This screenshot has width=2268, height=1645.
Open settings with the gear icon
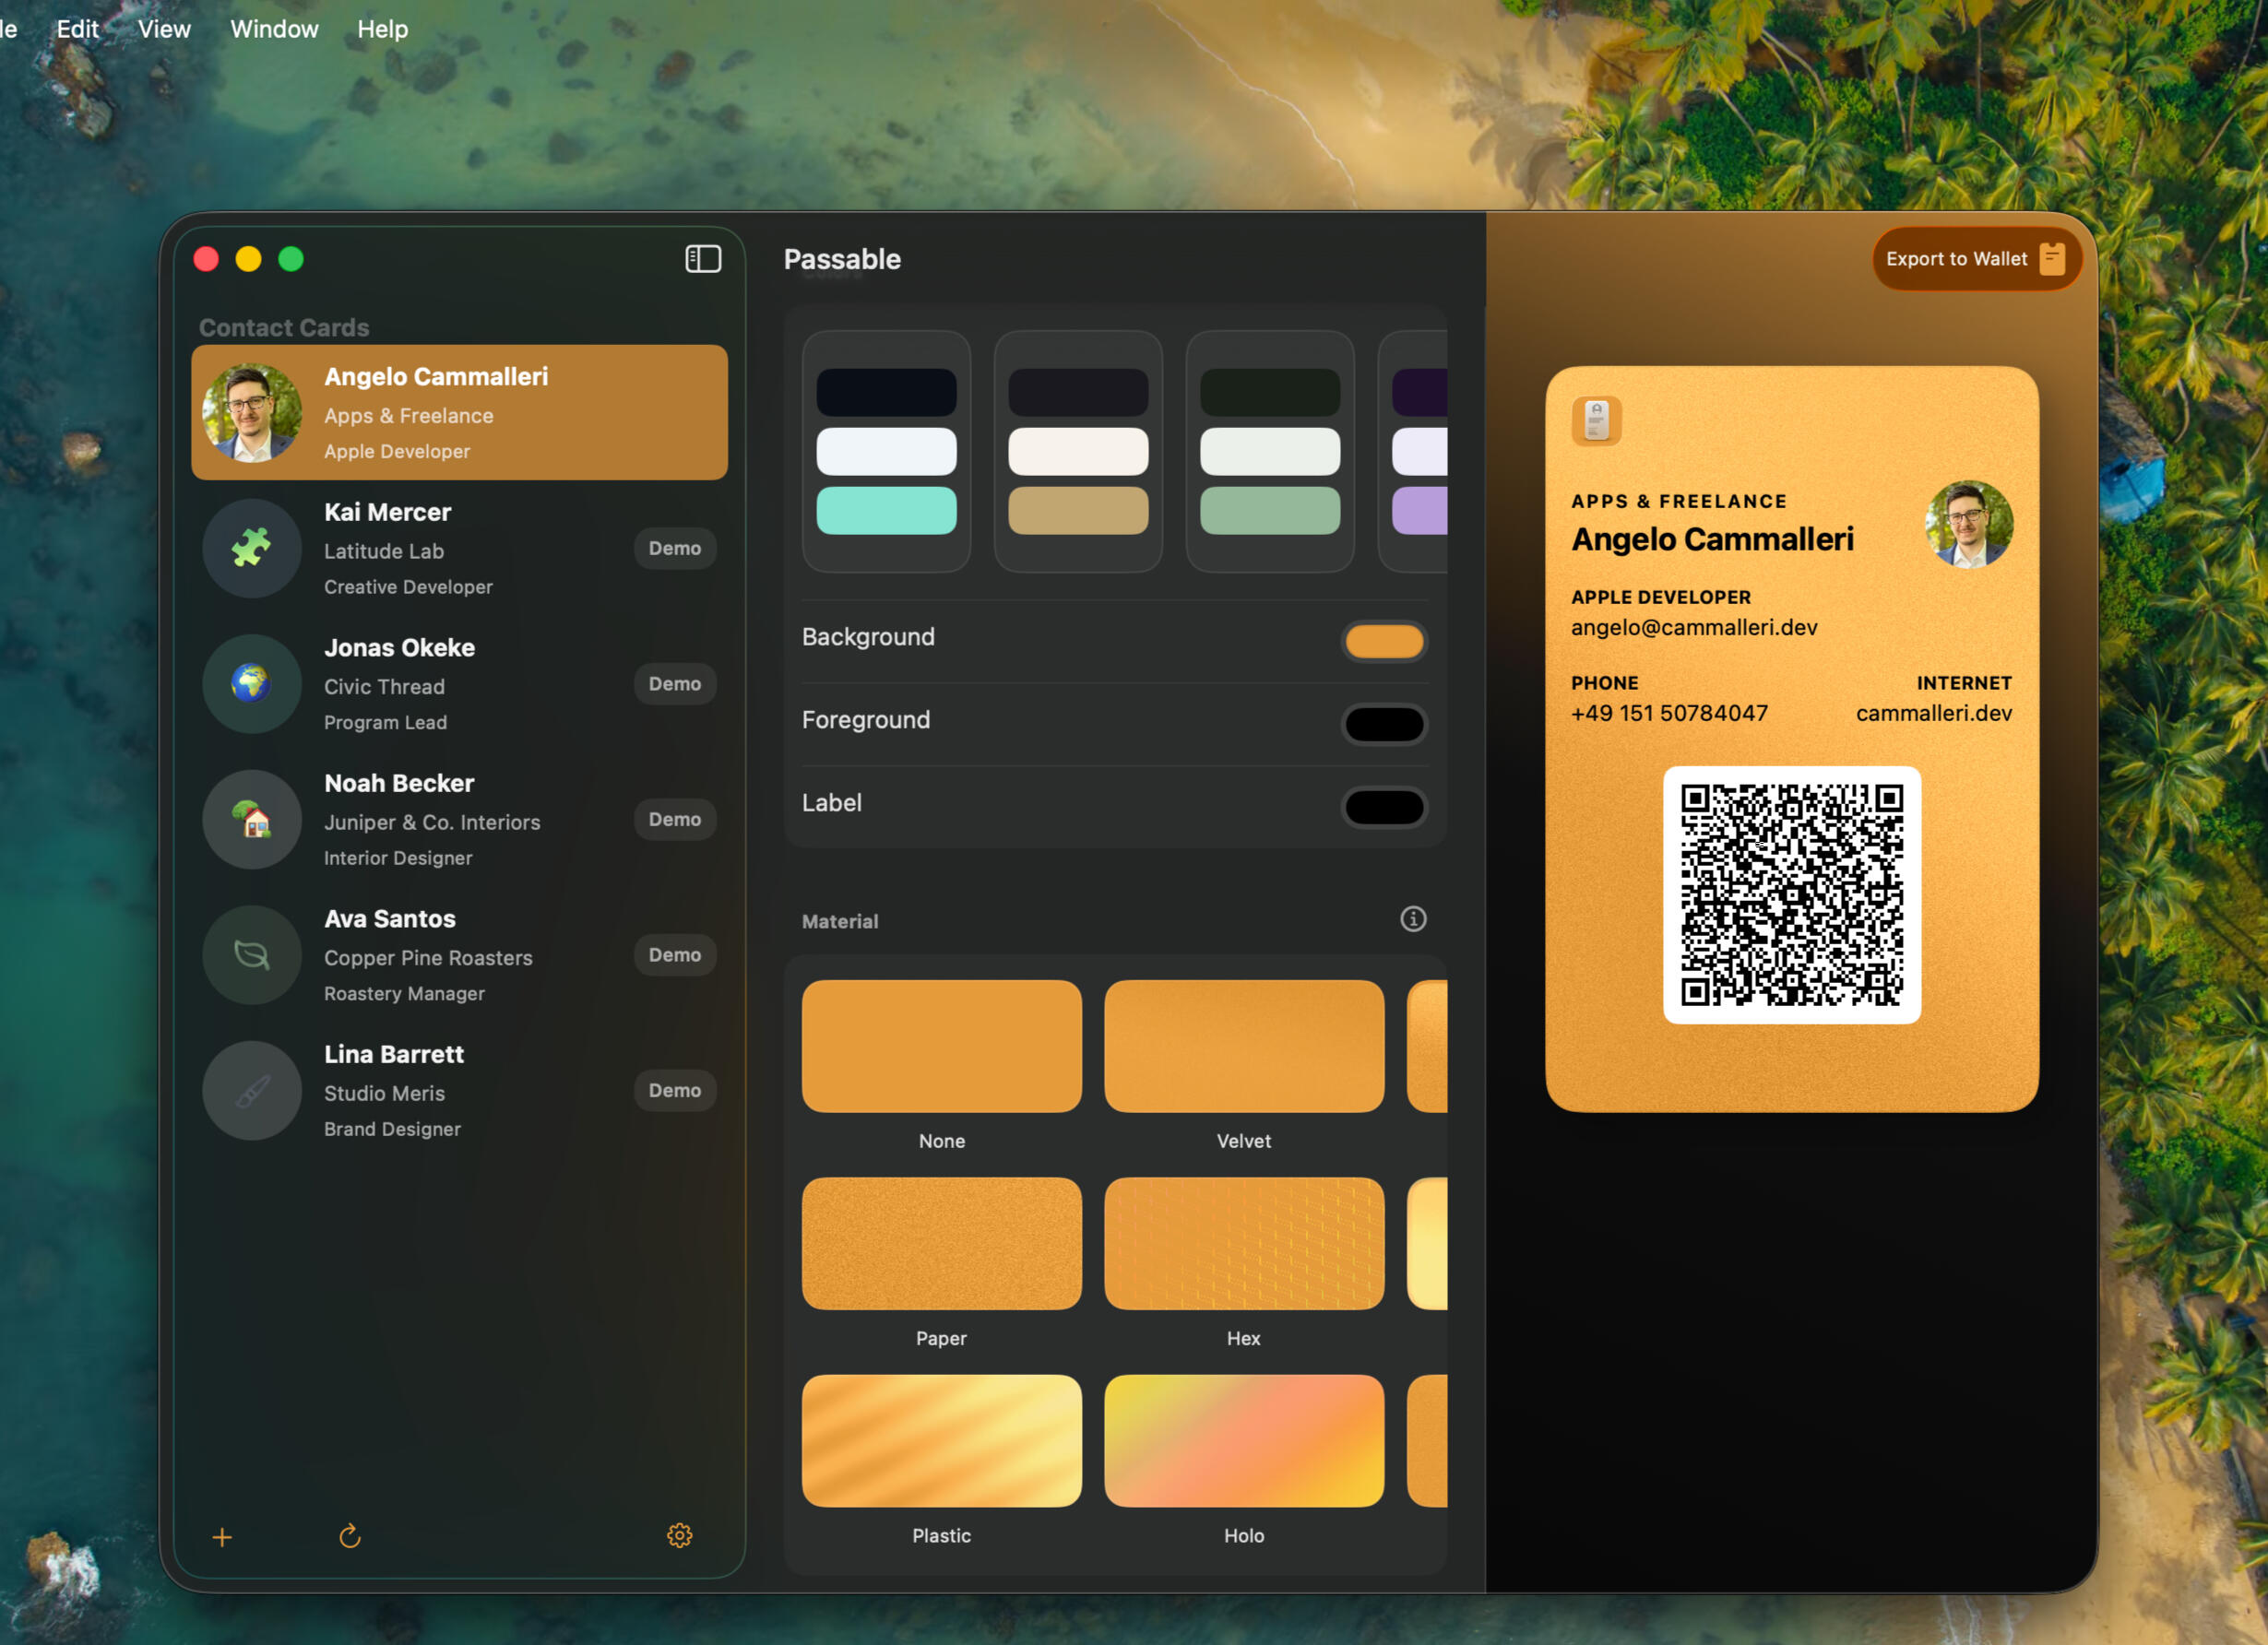[680, 1536]
